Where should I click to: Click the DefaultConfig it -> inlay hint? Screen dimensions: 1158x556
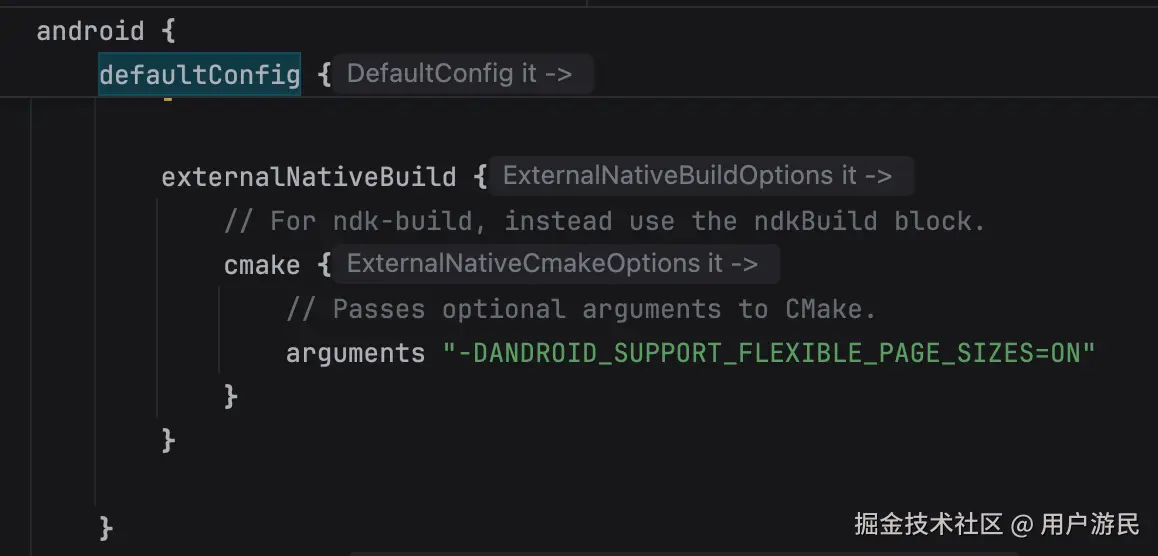tap(459, 74)
